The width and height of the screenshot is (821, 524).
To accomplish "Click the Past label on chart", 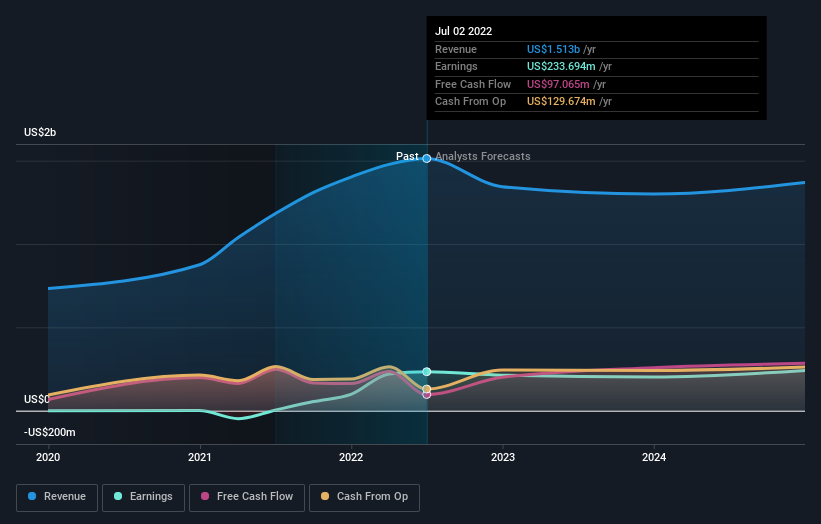I will [407, 157].
